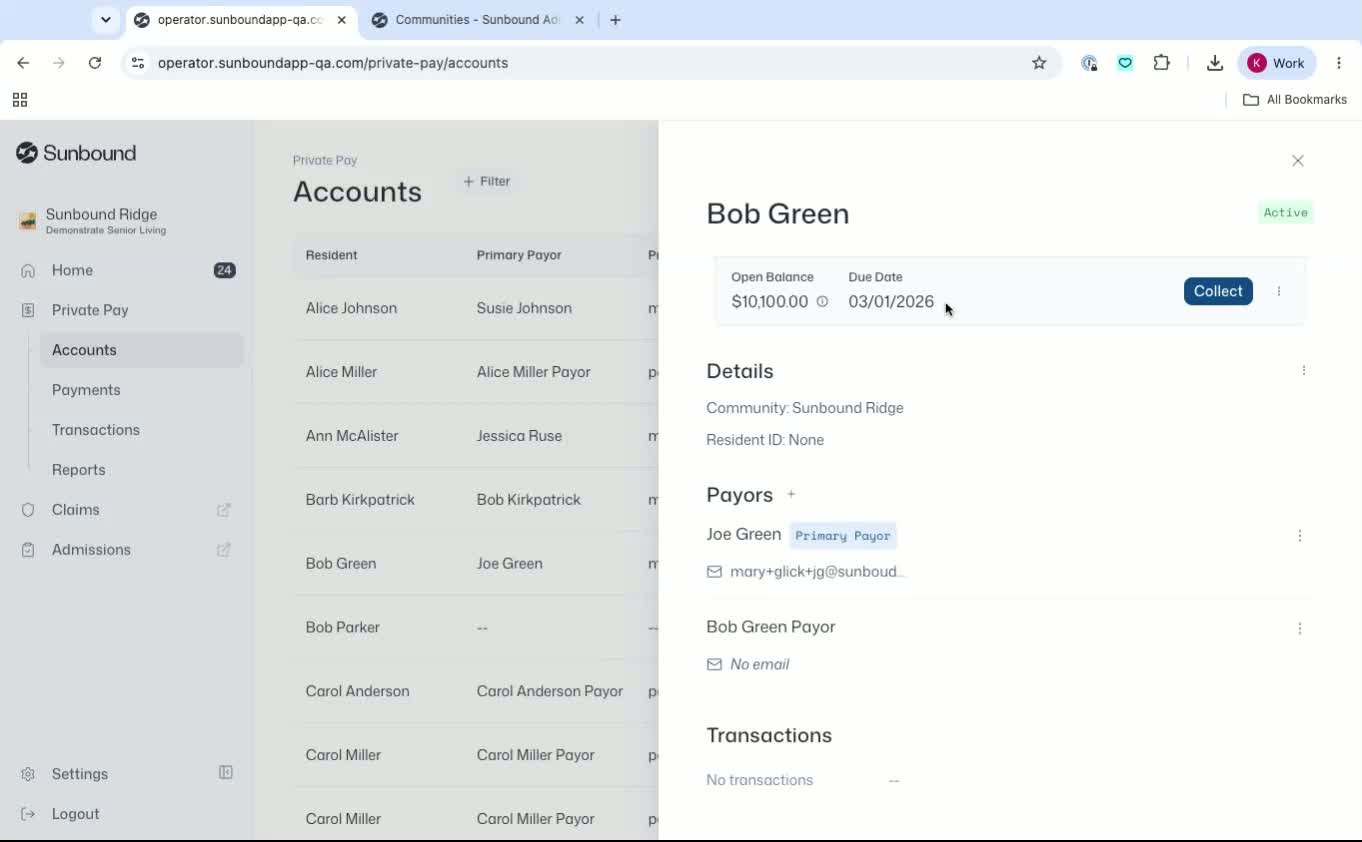Go to Payments in the sidebar
Image resolution: width=1362 pixels, height=842 pixels.
pos(86,390)
